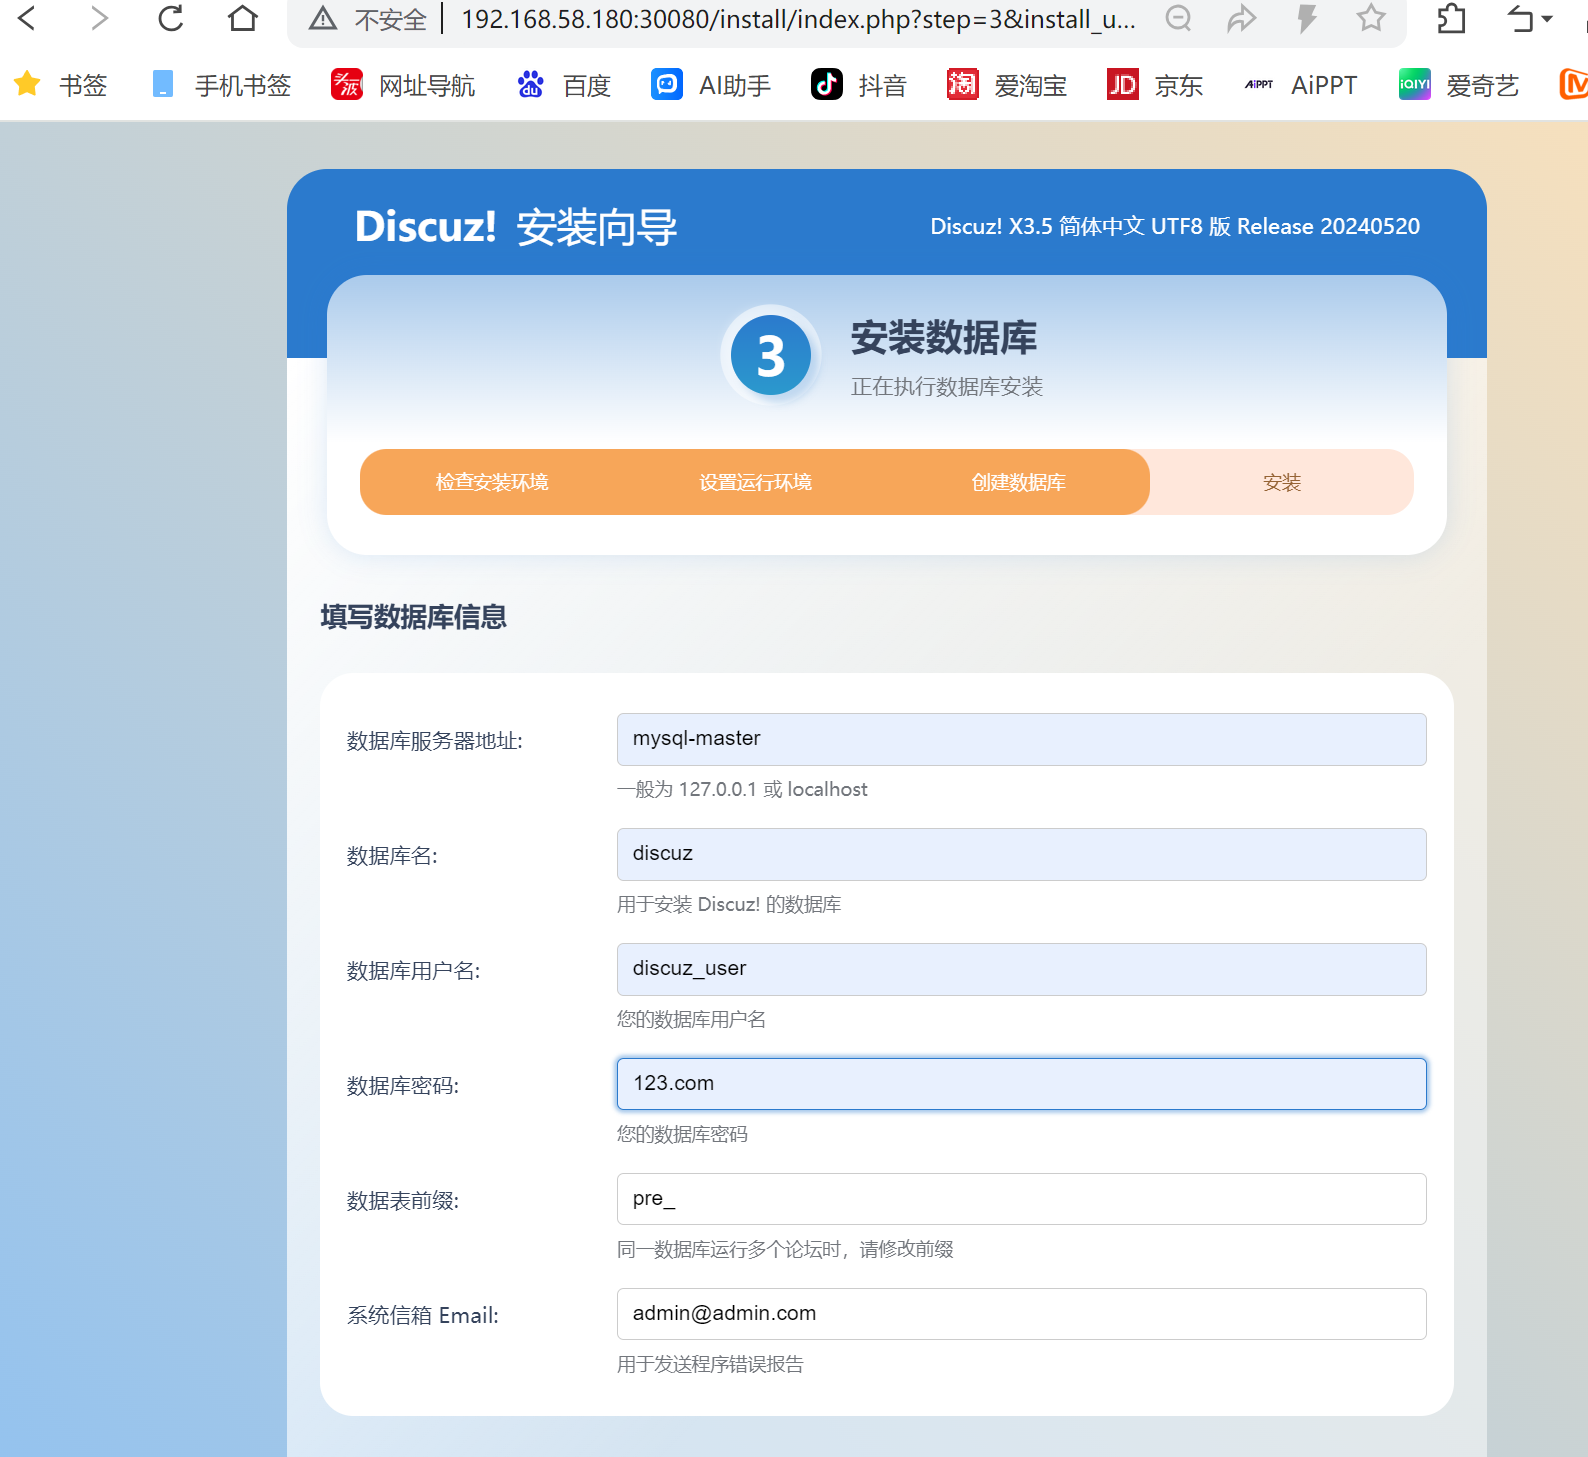
Task: Open the 网址导航 bookmark
Action: tap(403, 85)
